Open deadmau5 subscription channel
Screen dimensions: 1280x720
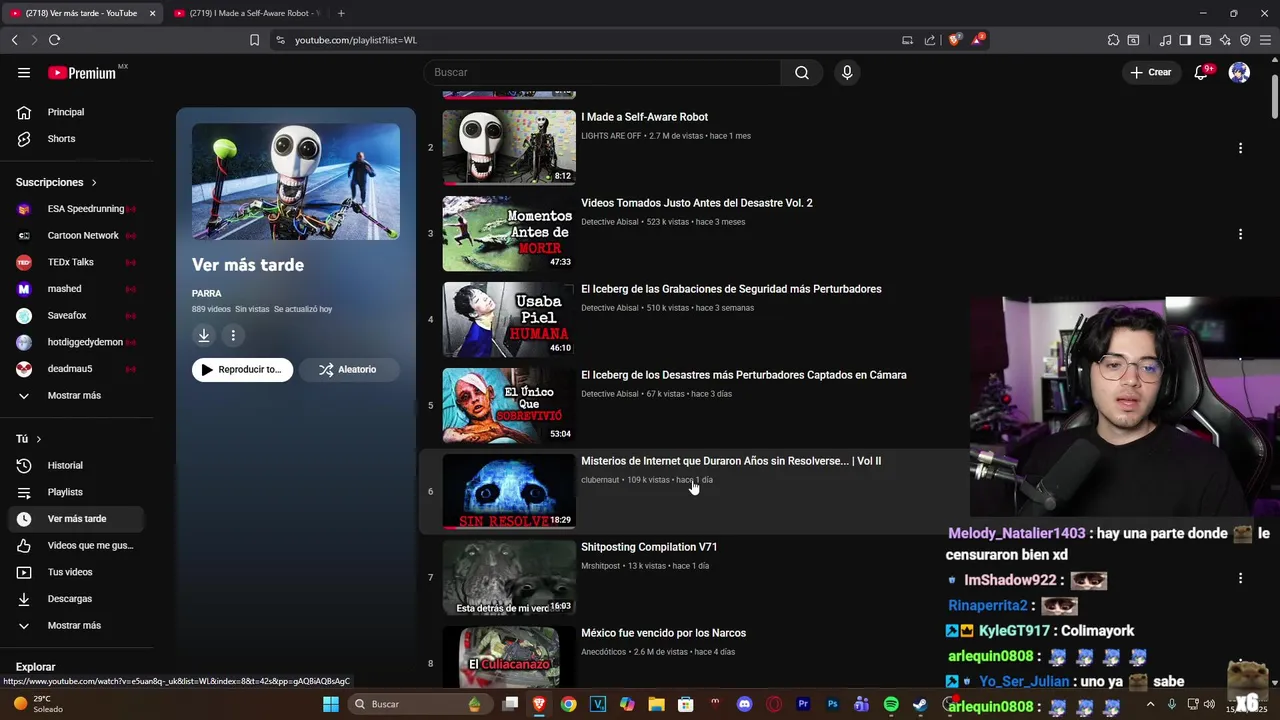coord(76,369)
